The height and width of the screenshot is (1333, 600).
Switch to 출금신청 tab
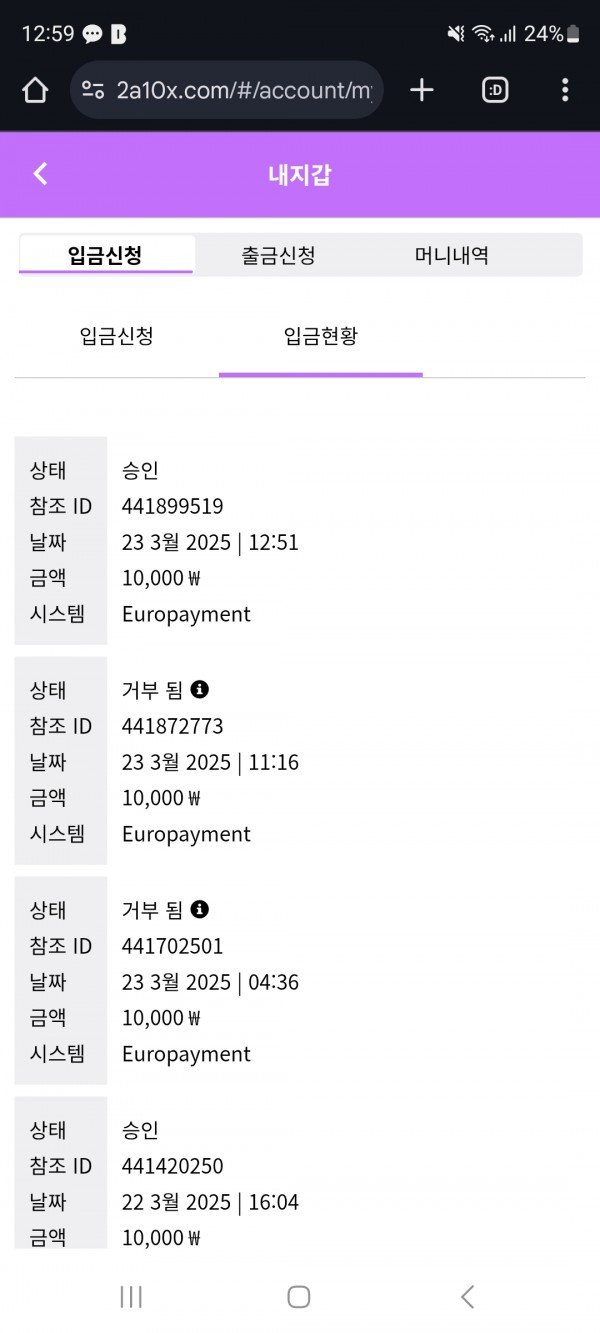(x=278, y=255)
